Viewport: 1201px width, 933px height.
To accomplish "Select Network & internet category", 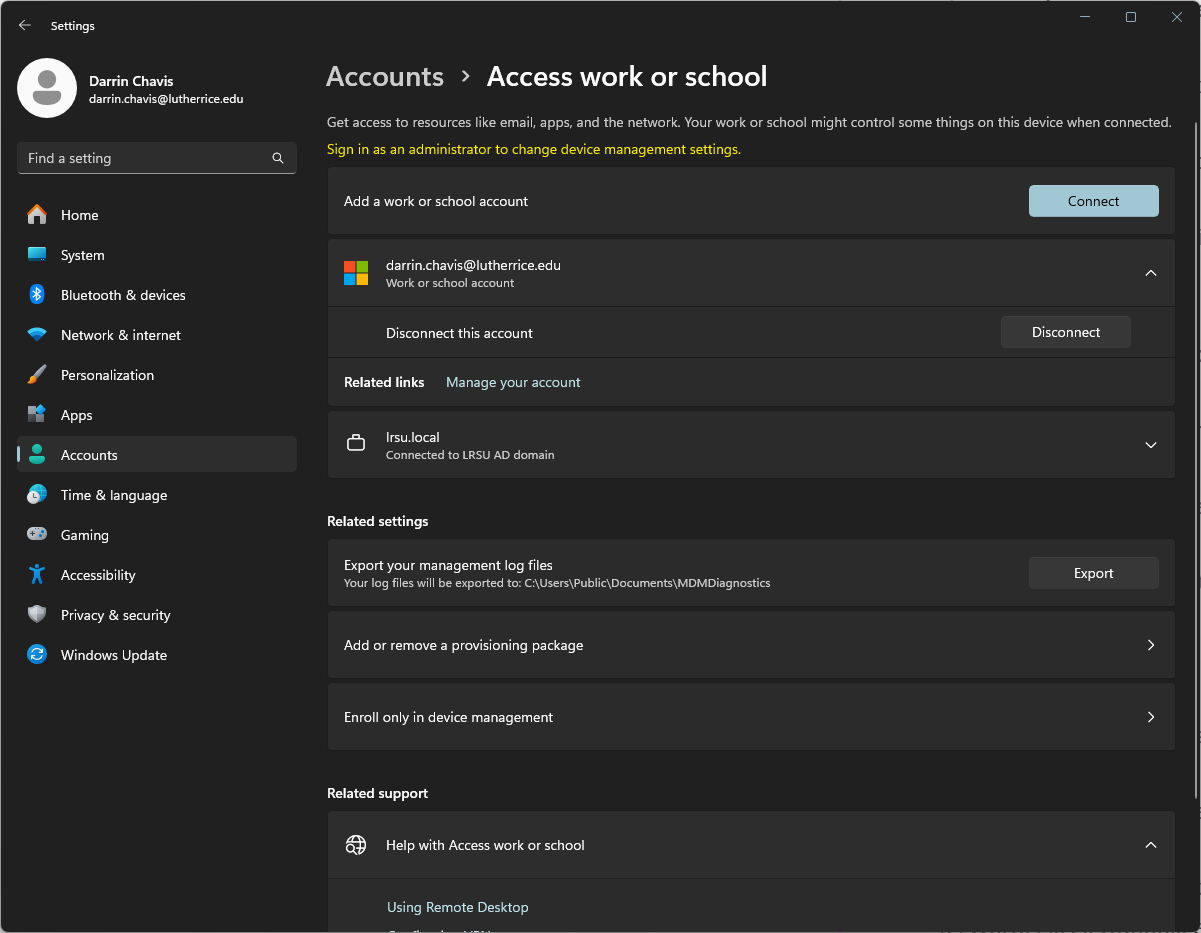I will (157, 335).
